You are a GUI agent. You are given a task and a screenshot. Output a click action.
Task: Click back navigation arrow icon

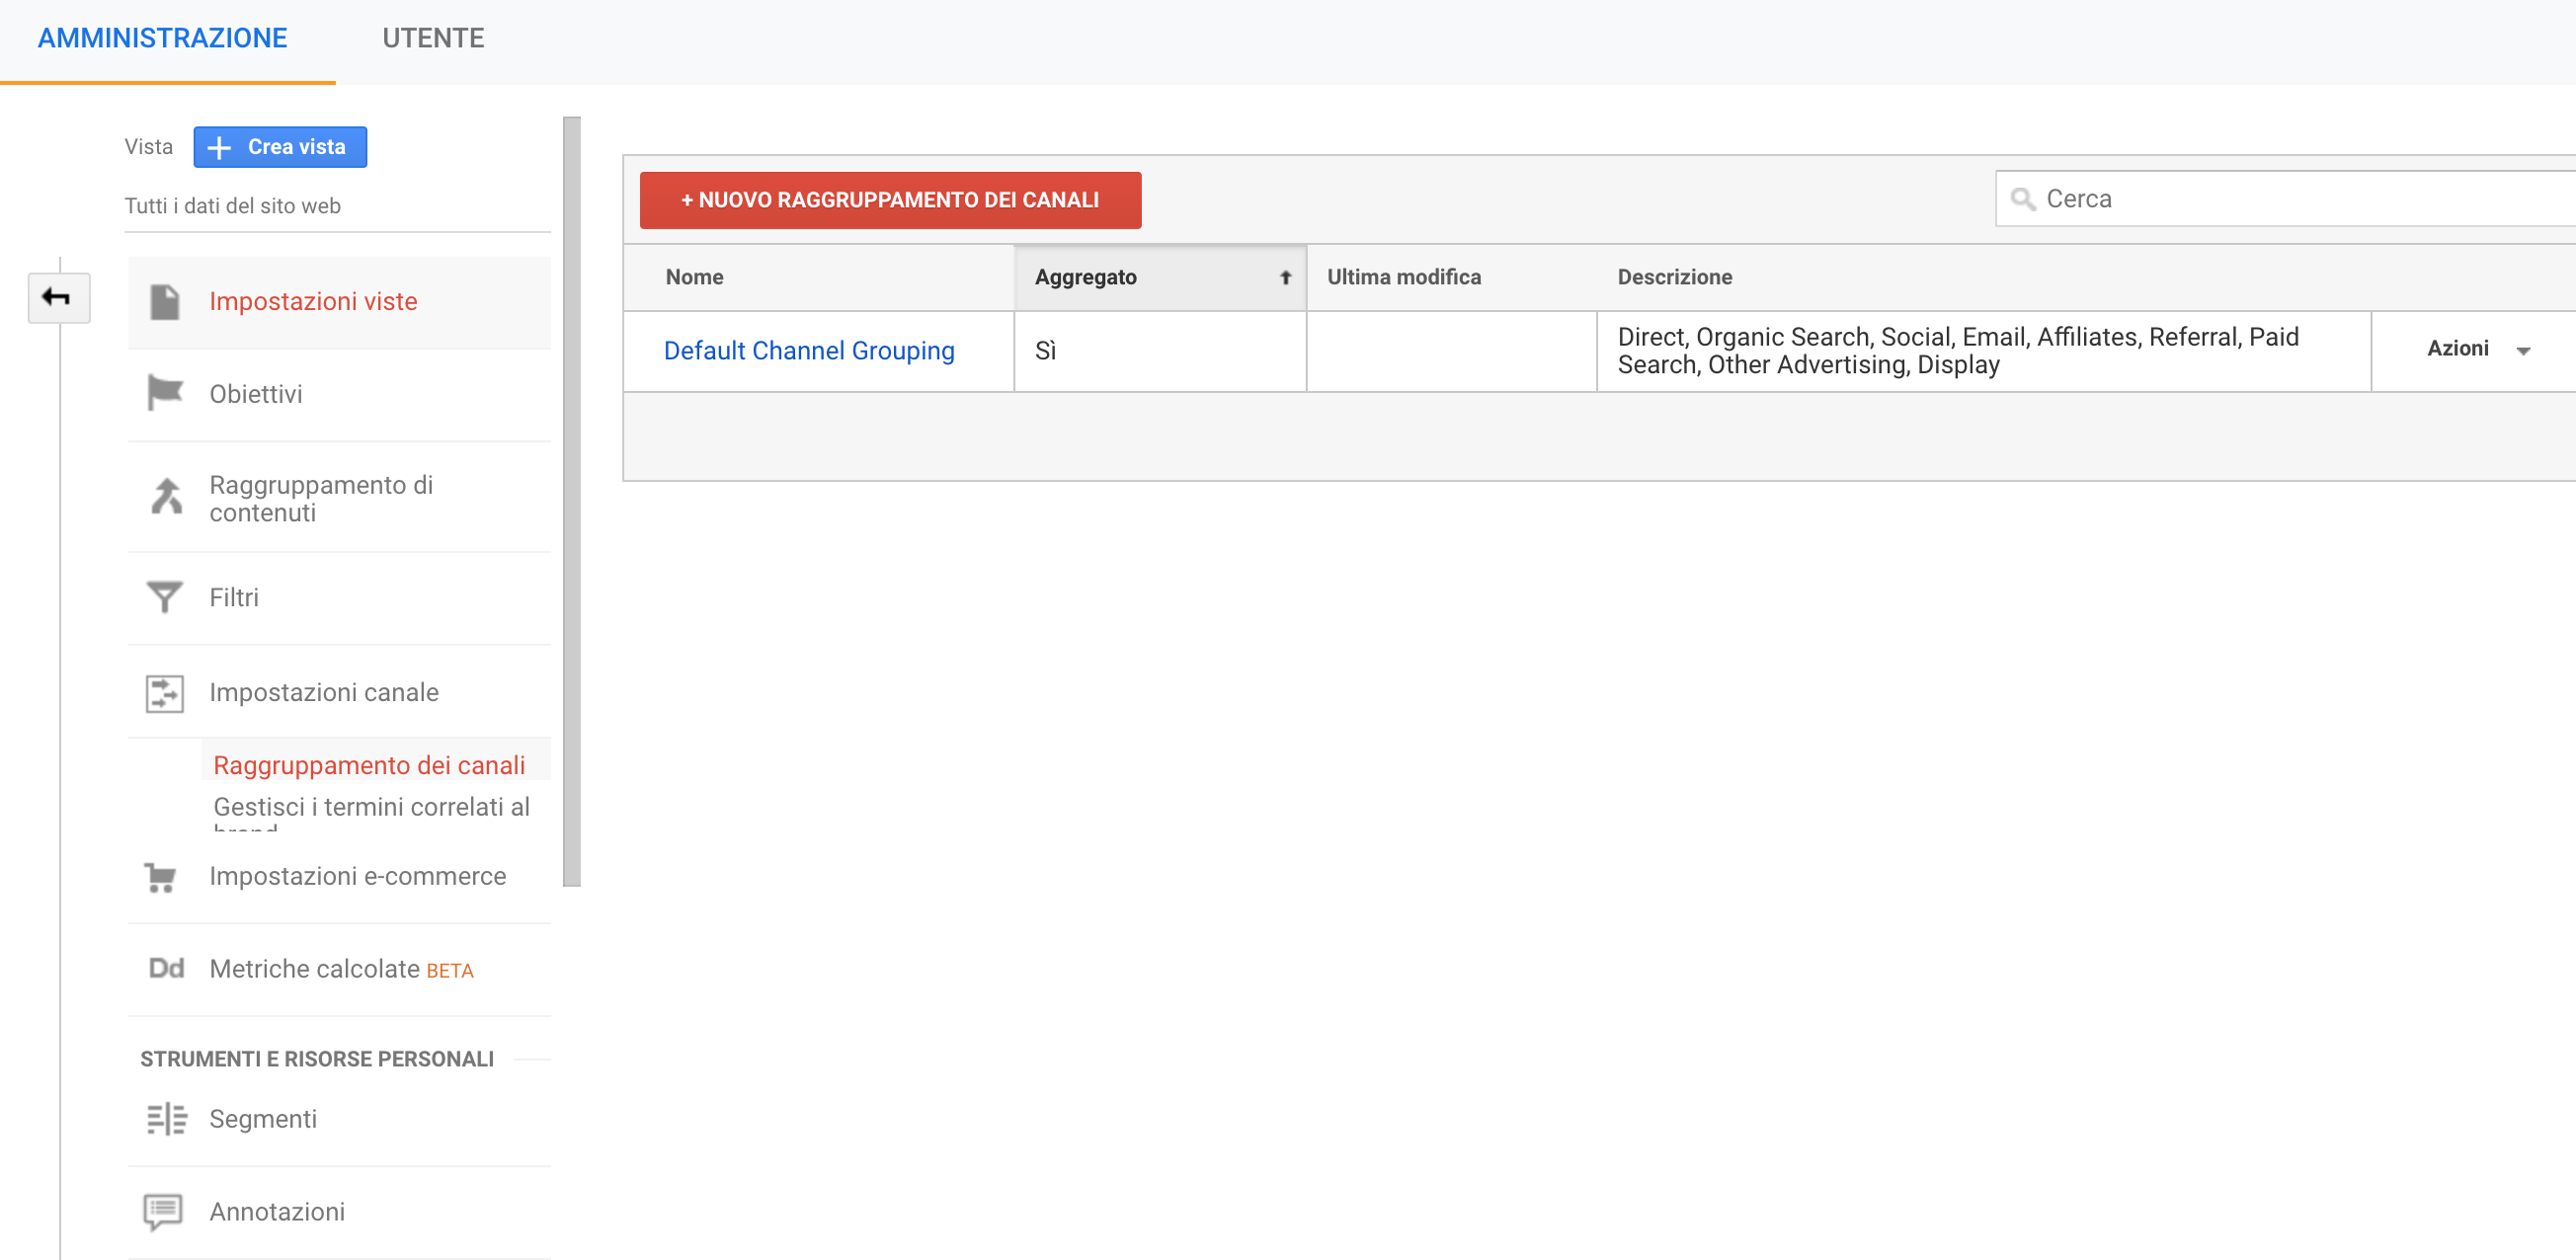pyautogui.click(x=57, y=299)
